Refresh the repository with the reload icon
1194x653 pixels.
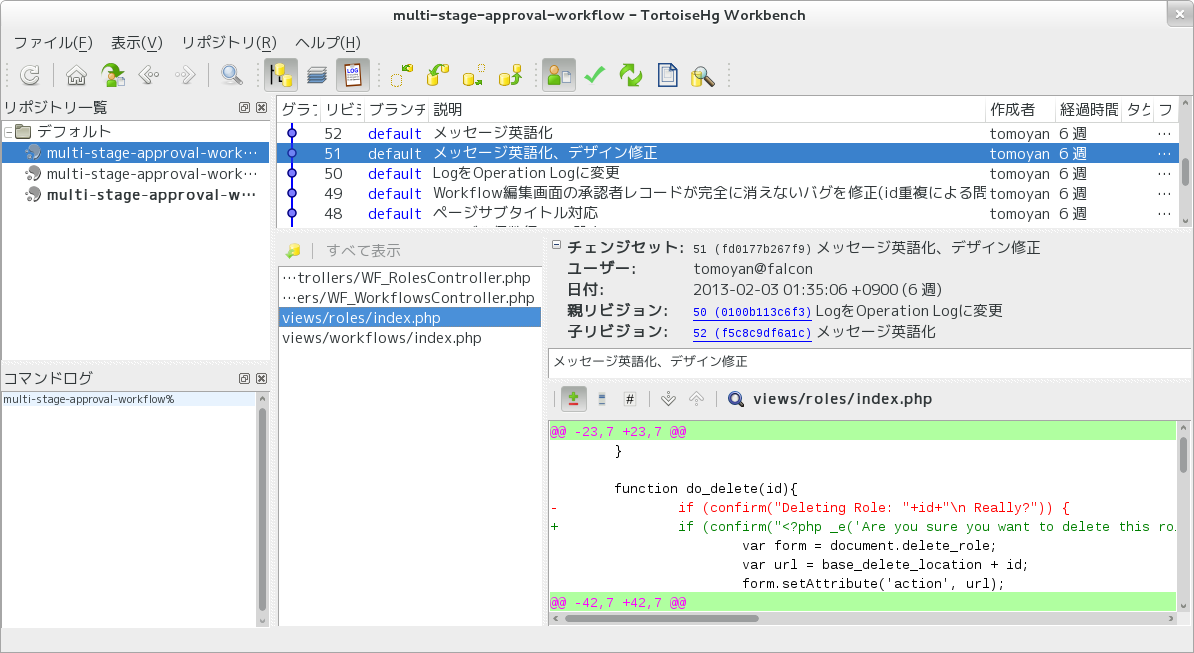(30, 75)
